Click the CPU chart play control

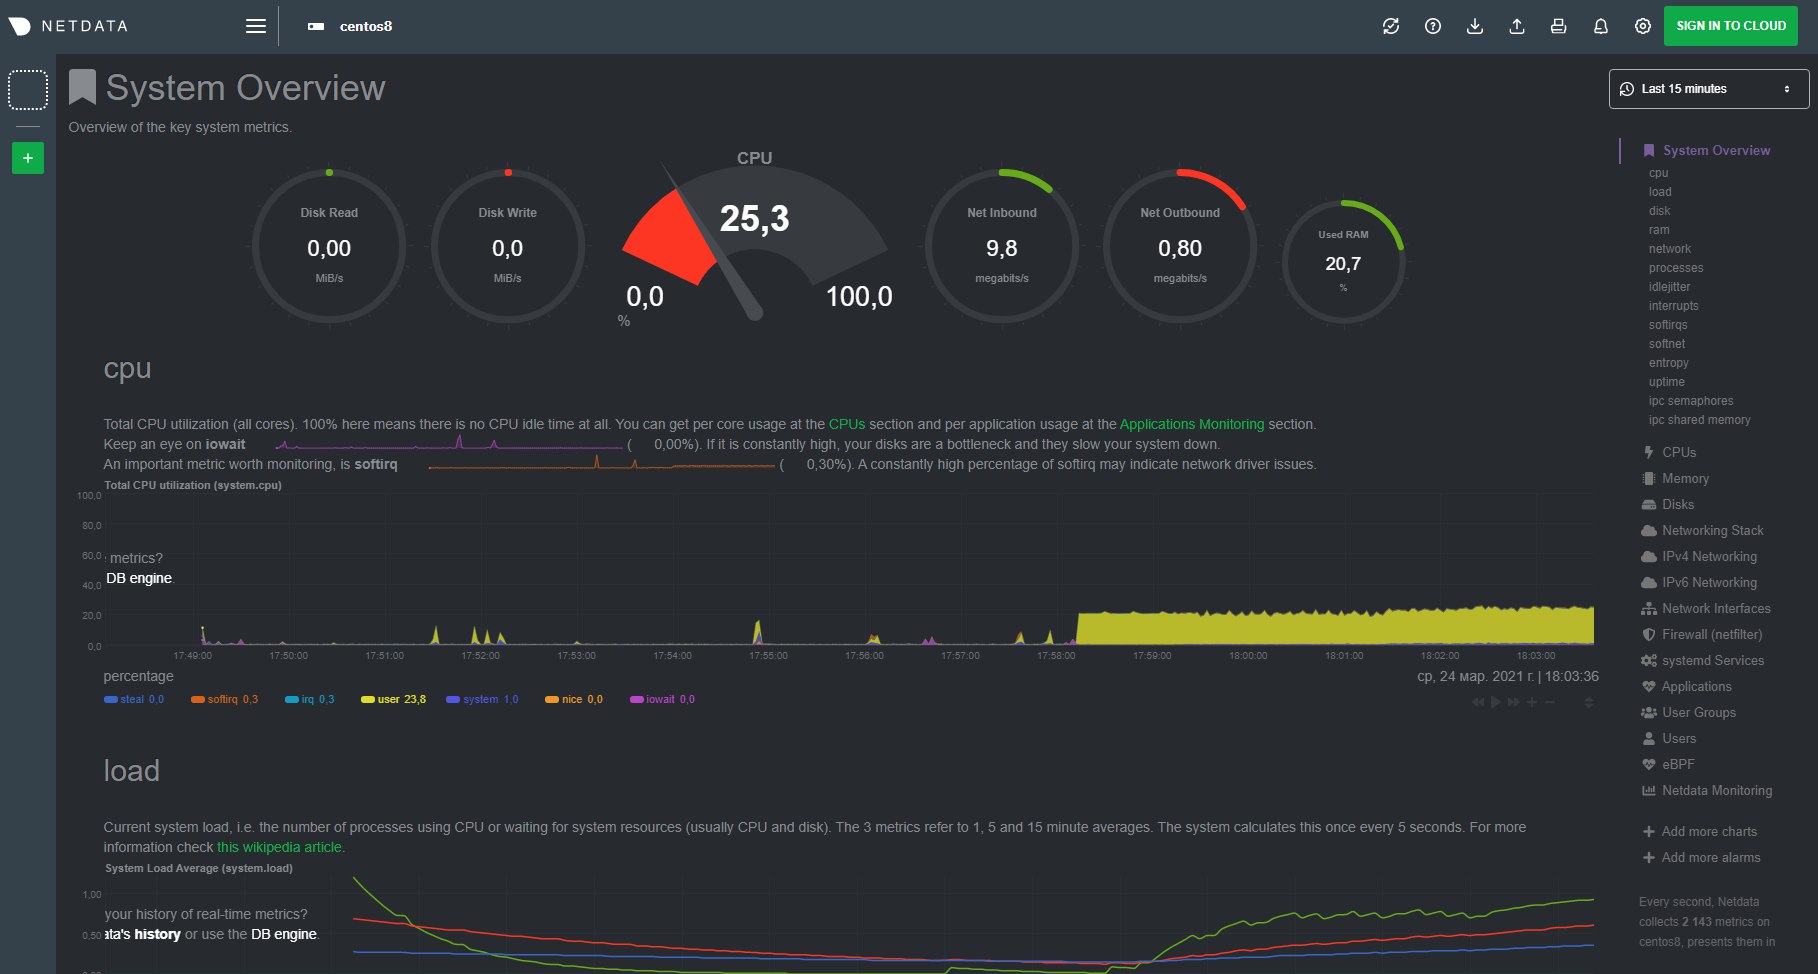[1496, 702]
